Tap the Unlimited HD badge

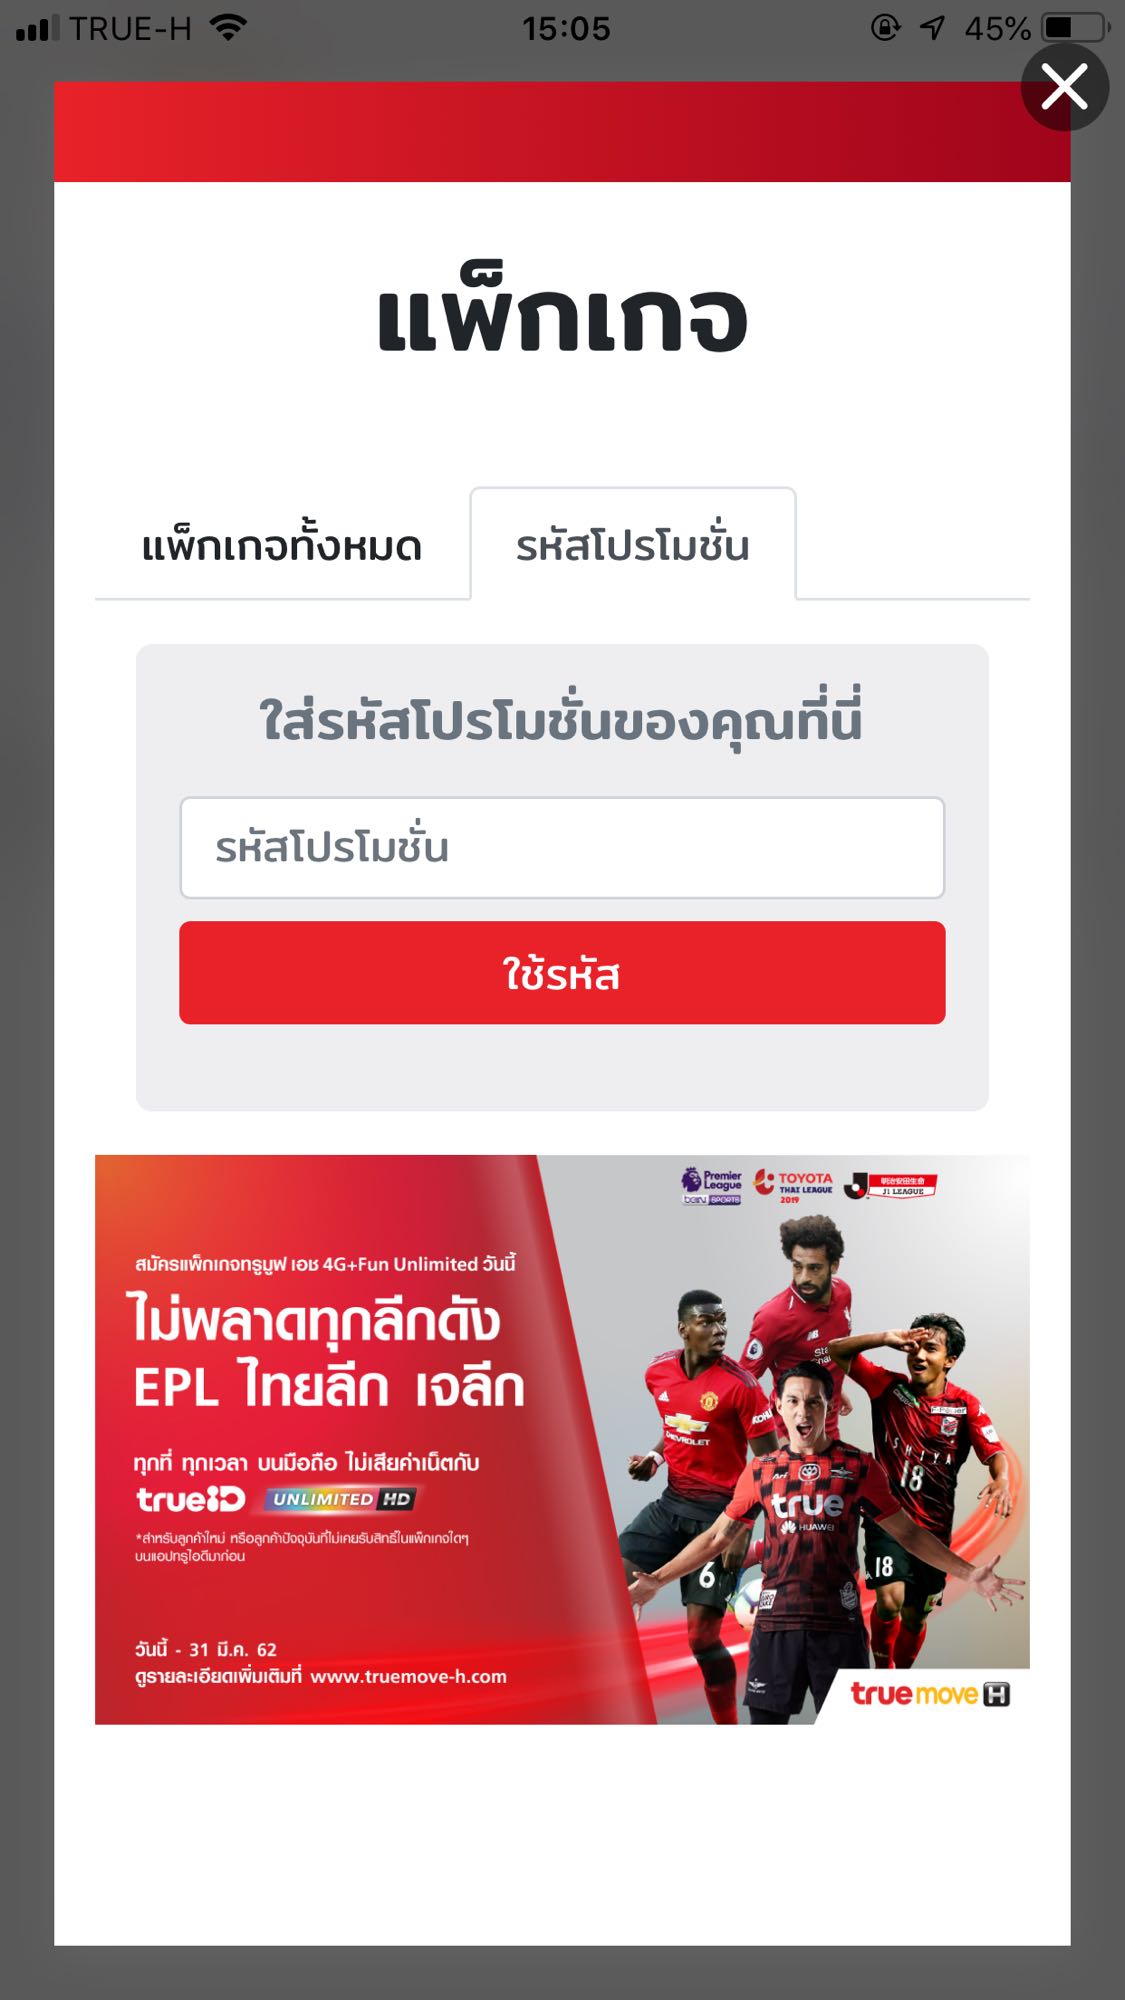tap(340, 1499)
